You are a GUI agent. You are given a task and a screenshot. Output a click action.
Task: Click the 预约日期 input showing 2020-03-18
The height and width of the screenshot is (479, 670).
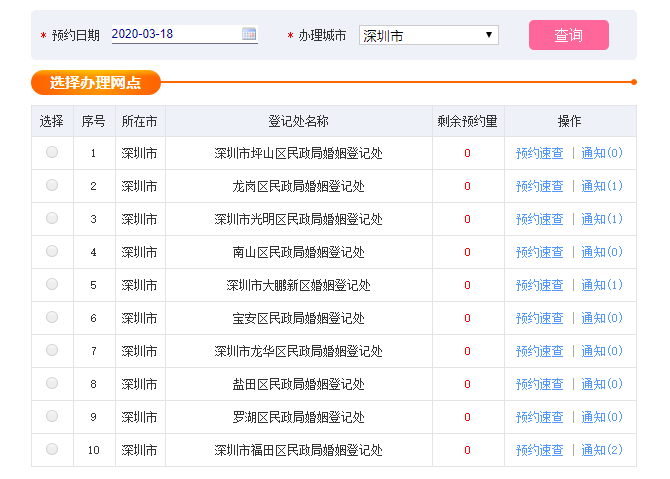tap(174, 34)
